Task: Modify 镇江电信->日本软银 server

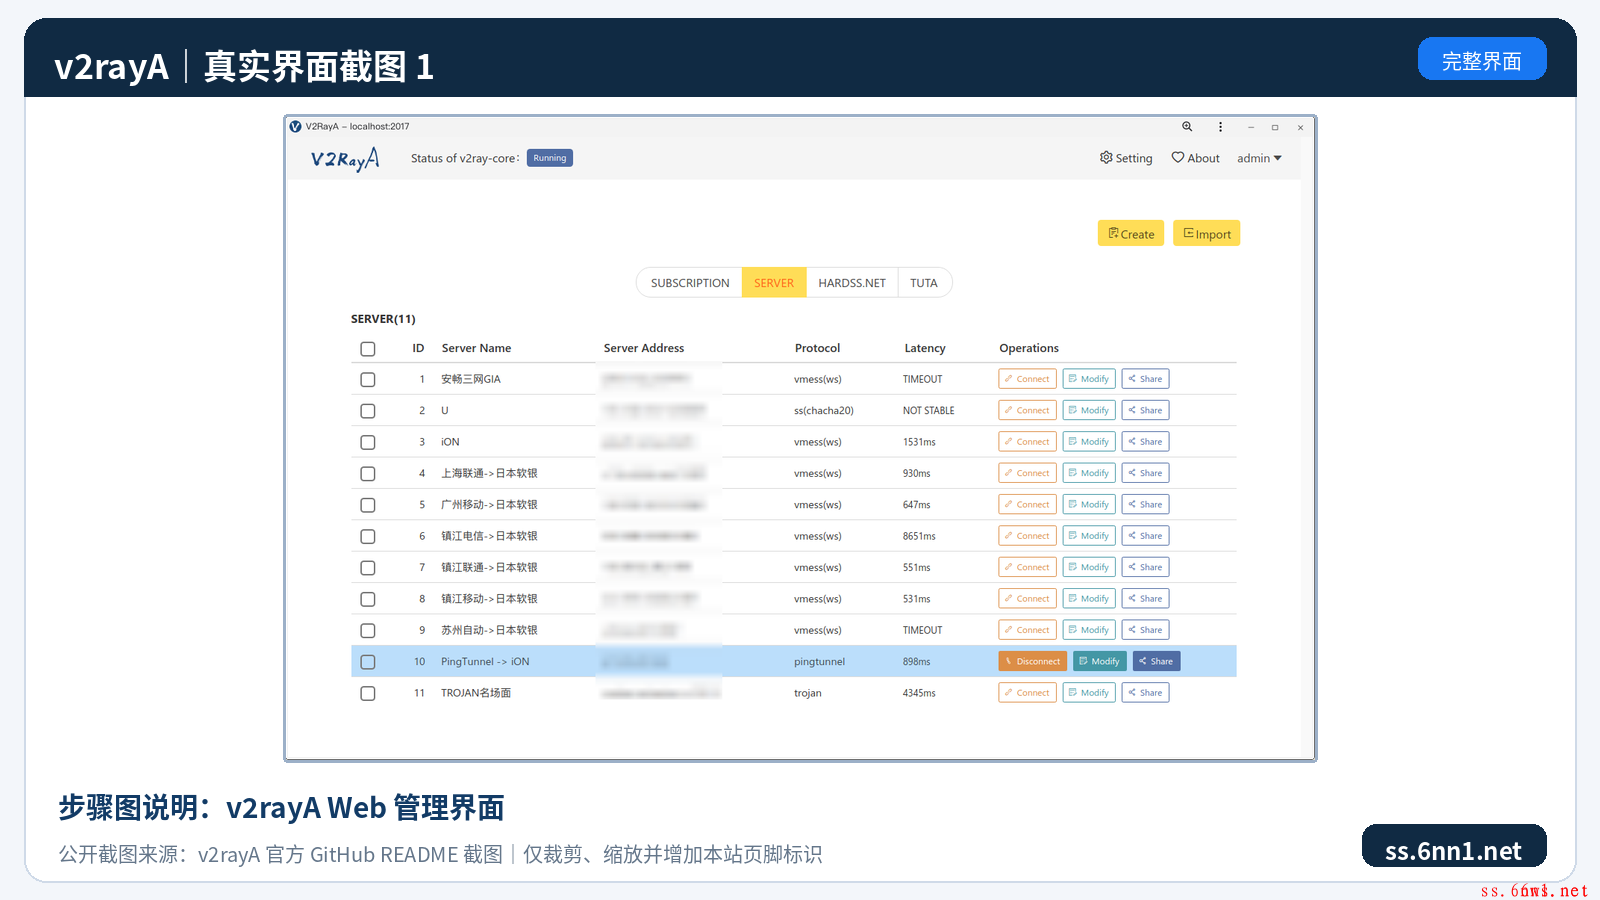Action: click(x=1089, y=536)
